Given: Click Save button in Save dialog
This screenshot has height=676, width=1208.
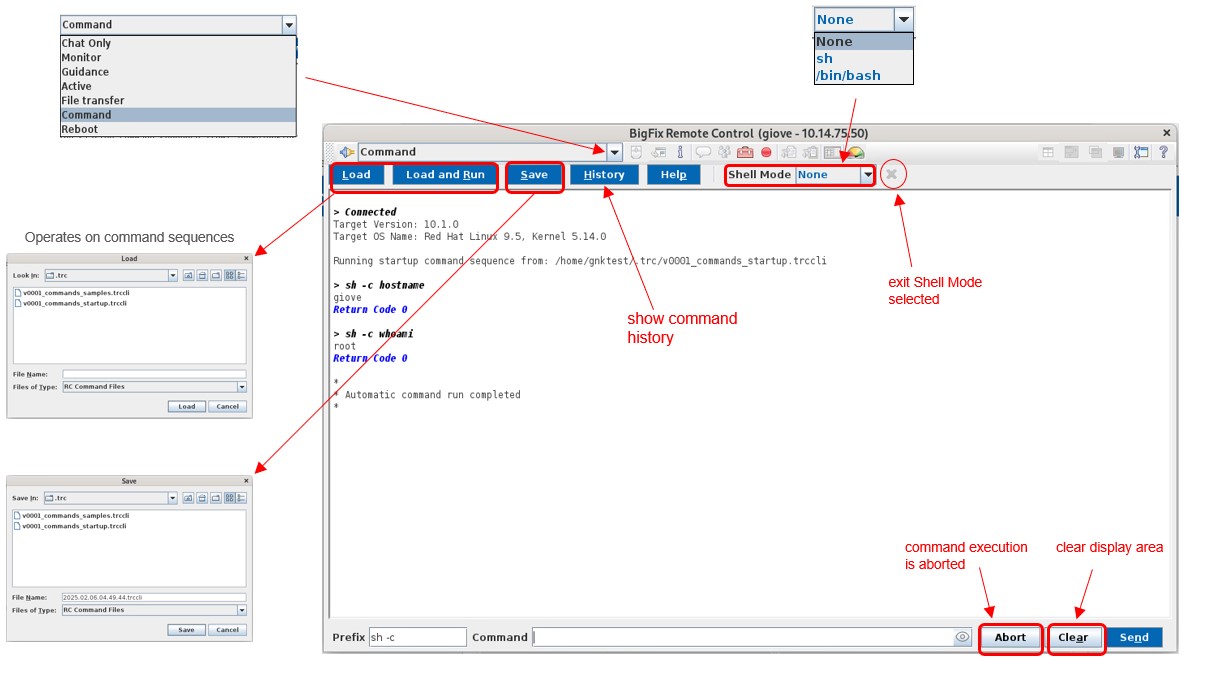Looking at the screenshot, I should tap(187, 629).
